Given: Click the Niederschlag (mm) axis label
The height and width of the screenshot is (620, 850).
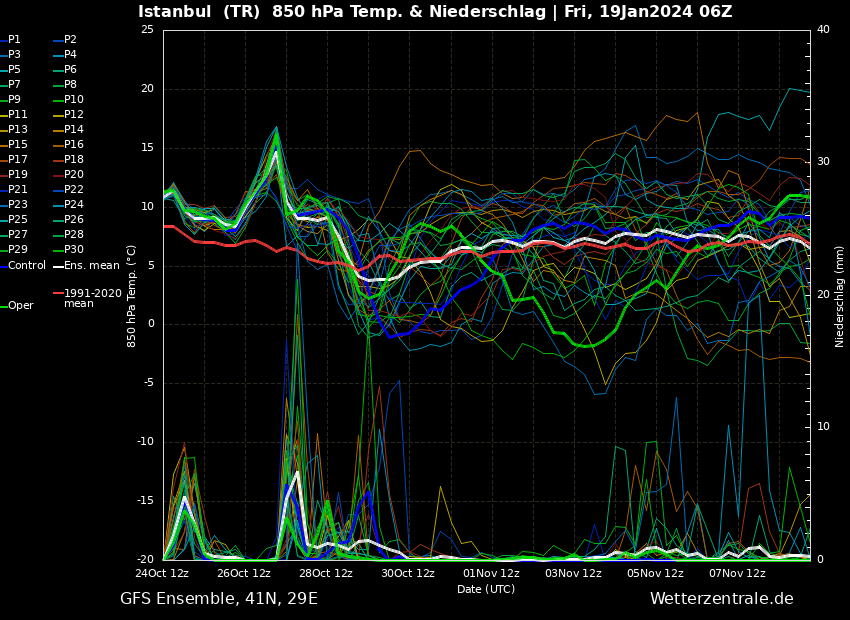Looking at the screenshot, I should coord(840,296).
